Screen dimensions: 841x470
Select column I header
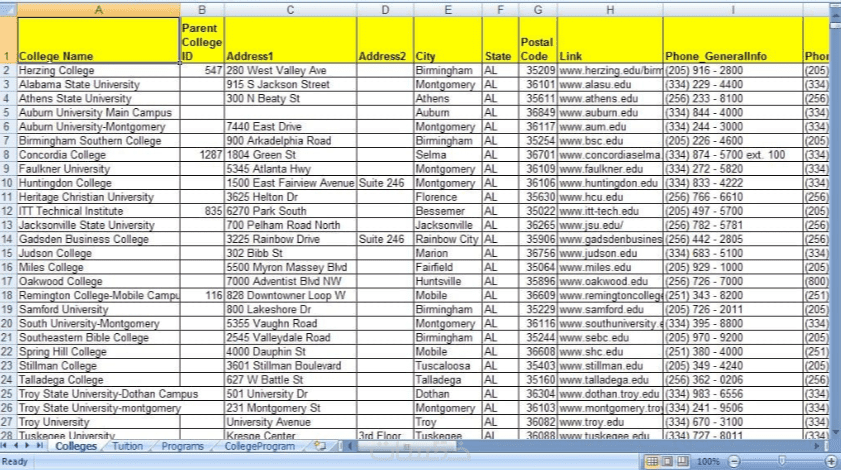point(733,10)
